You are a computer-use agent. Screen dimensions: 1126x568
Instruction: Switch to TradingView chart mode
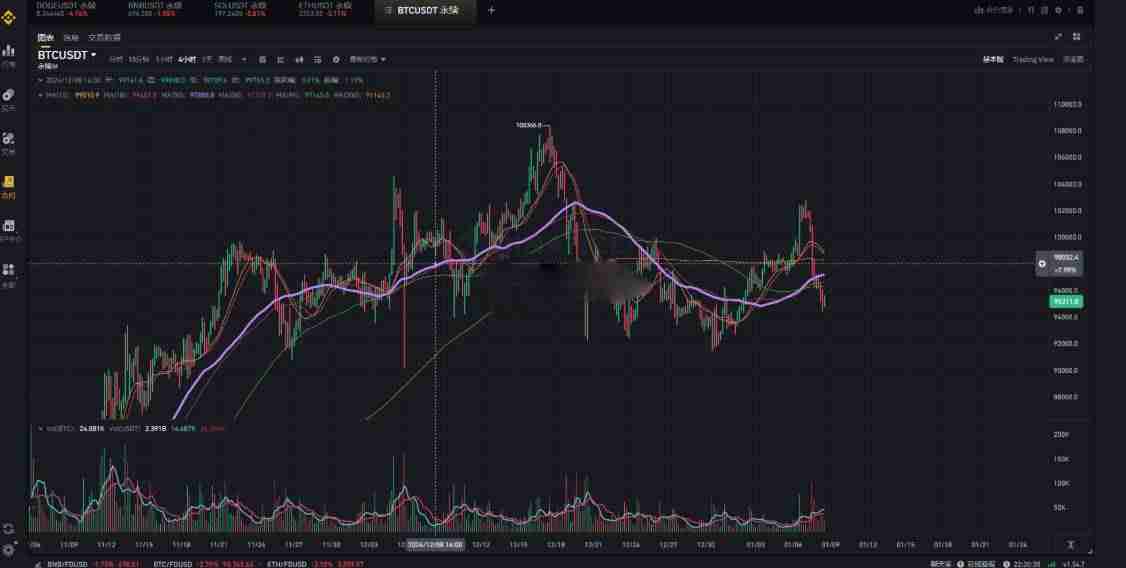[1032, 59]
